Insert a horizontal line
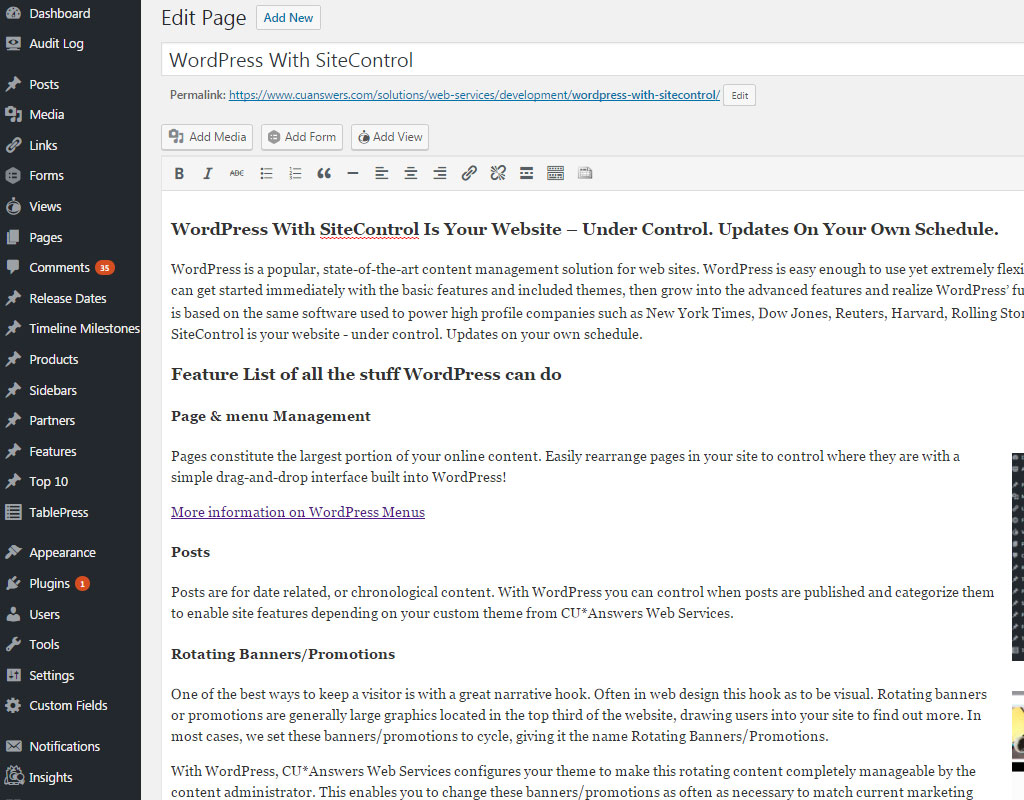Image resolution: width=1024 pixels, height=800 pixels. click(x=353, y=174)
